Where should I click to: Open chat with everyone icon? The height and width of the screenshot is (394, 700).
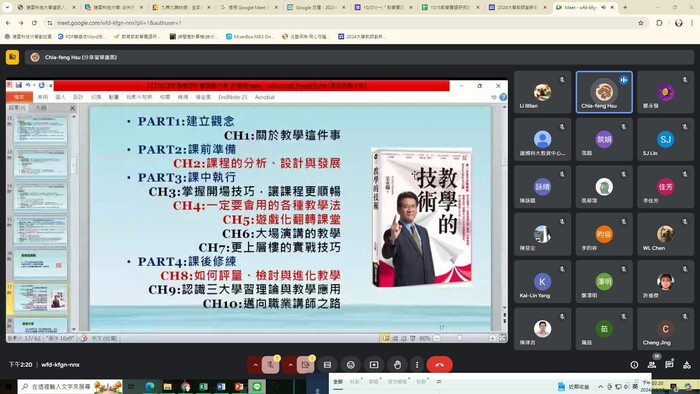[x=669, y=365]
